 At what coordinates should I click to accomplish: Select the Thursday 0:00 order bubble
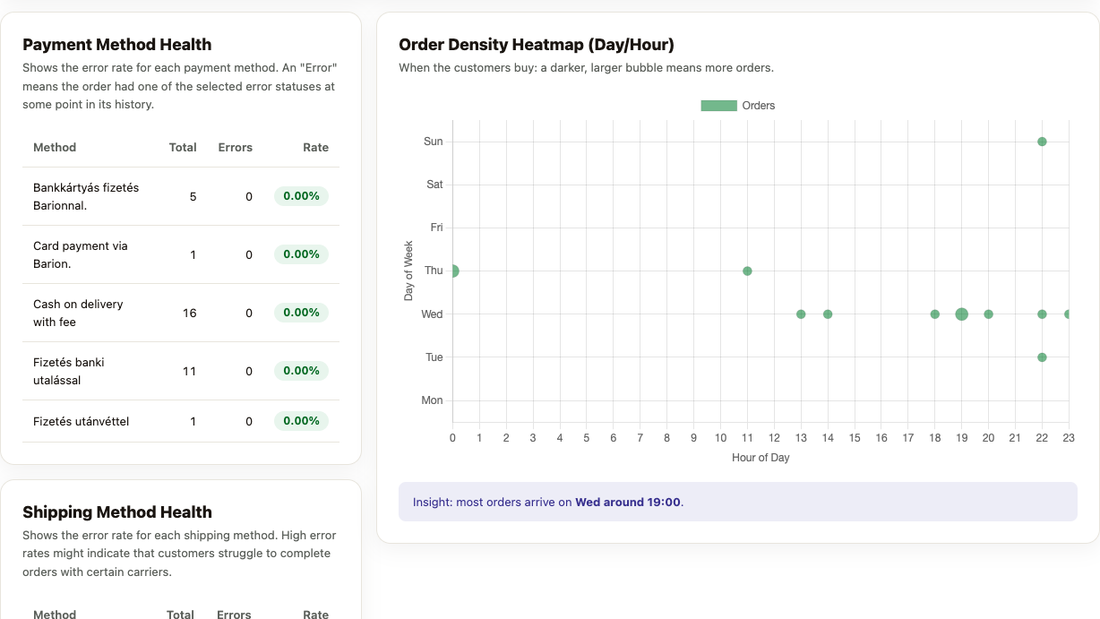[x=454, y=271]
